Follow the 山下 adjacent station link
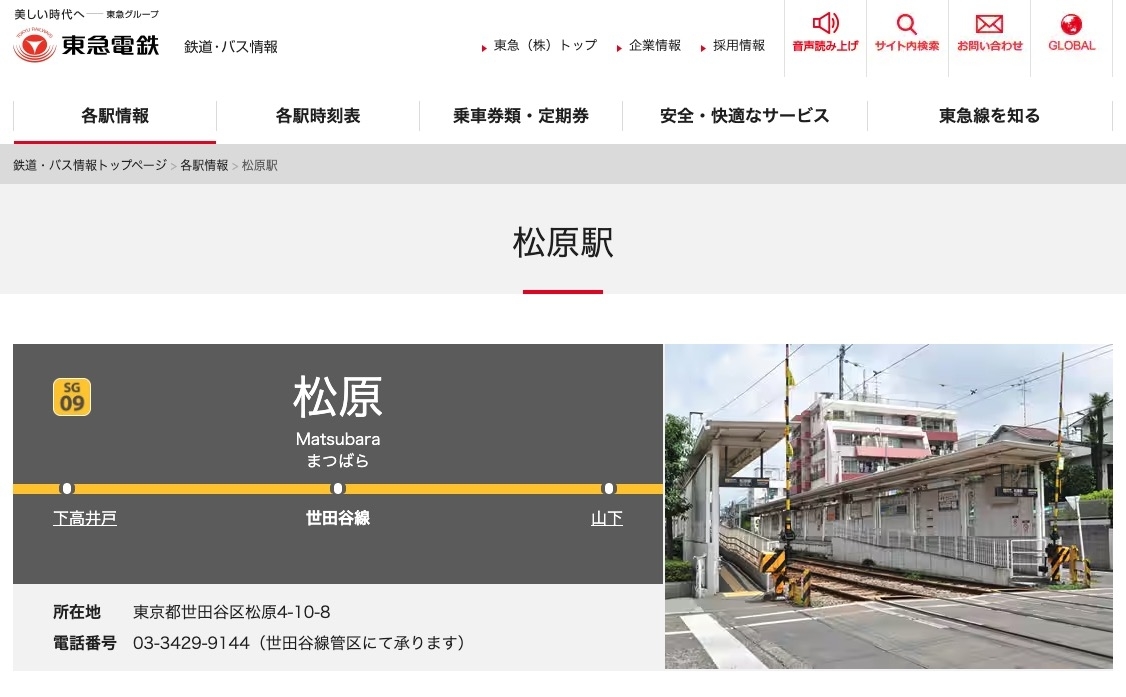 point(606,518)
